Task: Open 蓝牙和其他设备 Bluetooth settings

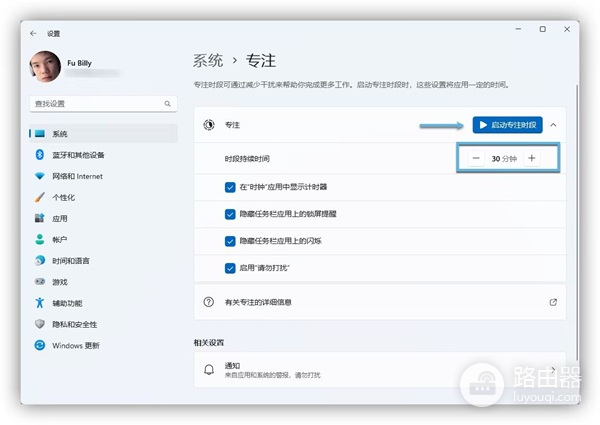Action: pyautogui.click(x=78, y=155)
